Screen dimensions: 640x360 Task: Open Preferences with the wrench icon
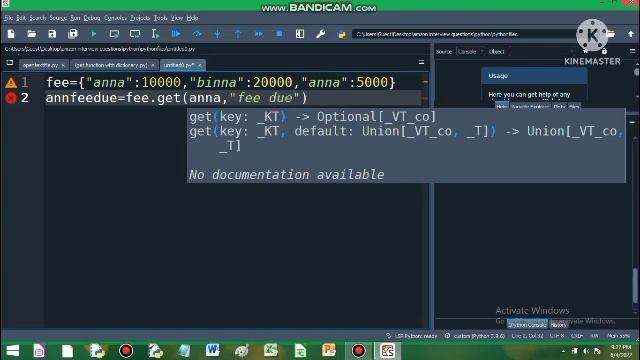click(320, 34)
